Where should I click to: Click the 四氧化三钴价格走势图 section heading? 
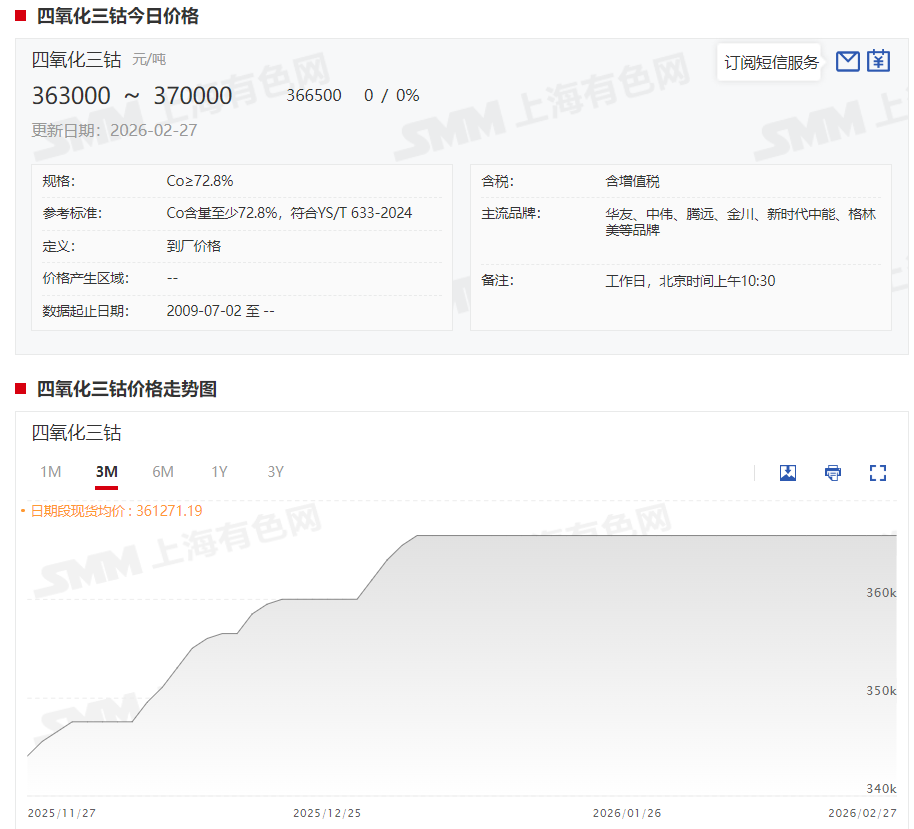[x=126, y=389]
